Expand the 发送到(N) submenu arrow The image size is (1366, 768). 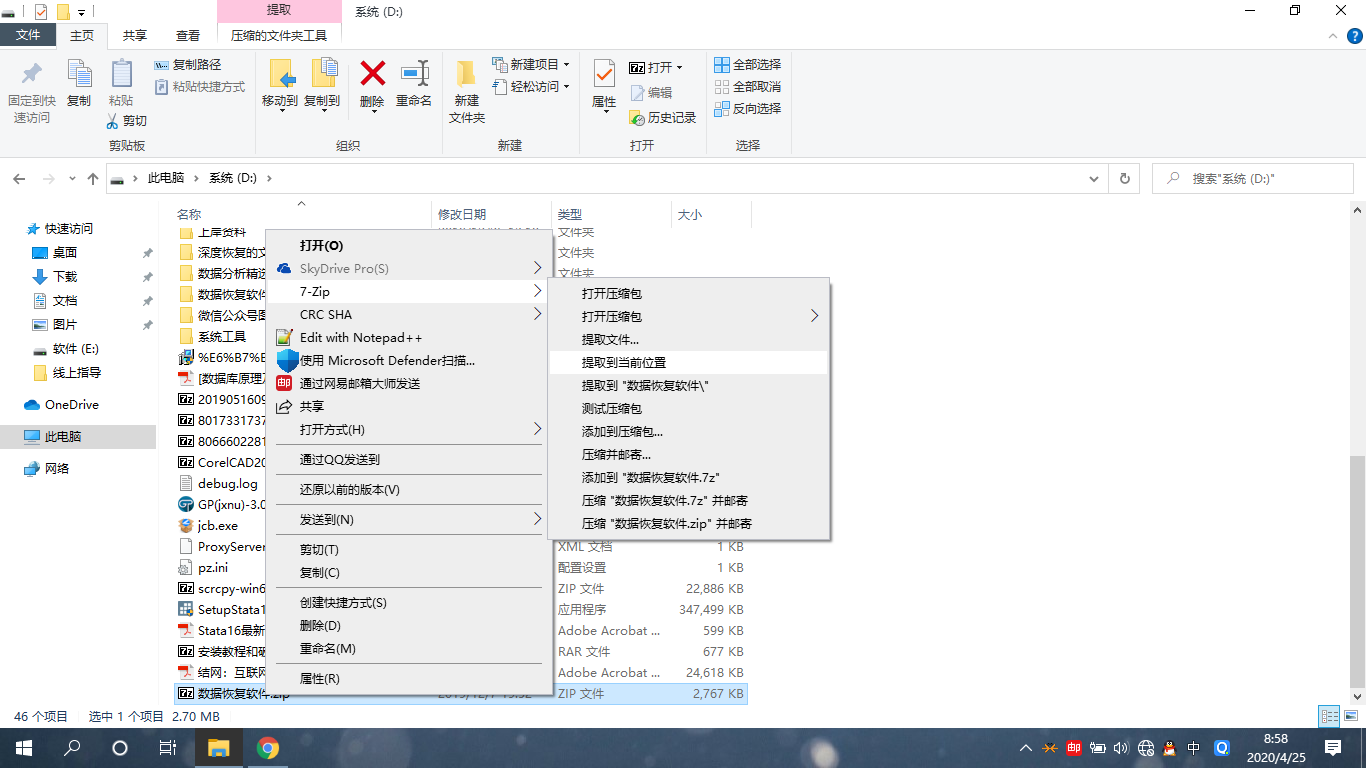pos(538,519)
